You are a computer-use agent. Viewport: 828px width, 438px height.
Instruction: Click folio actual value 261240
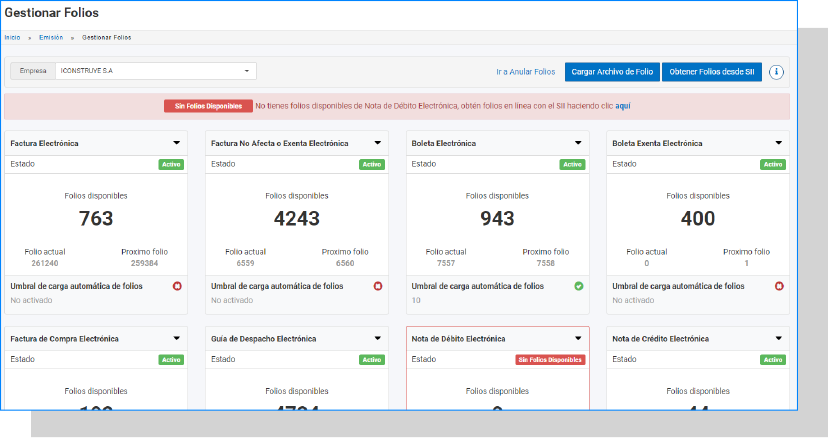pyautogui.click(x=45, y=263)
